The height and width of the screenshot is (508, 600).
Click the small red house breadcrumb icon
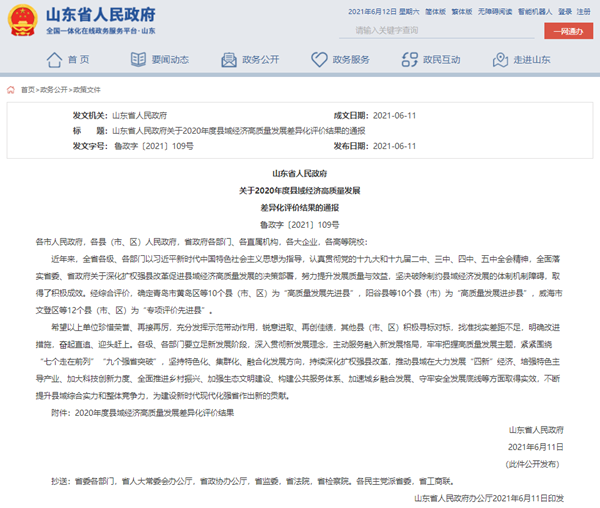[x=11, y=90]
